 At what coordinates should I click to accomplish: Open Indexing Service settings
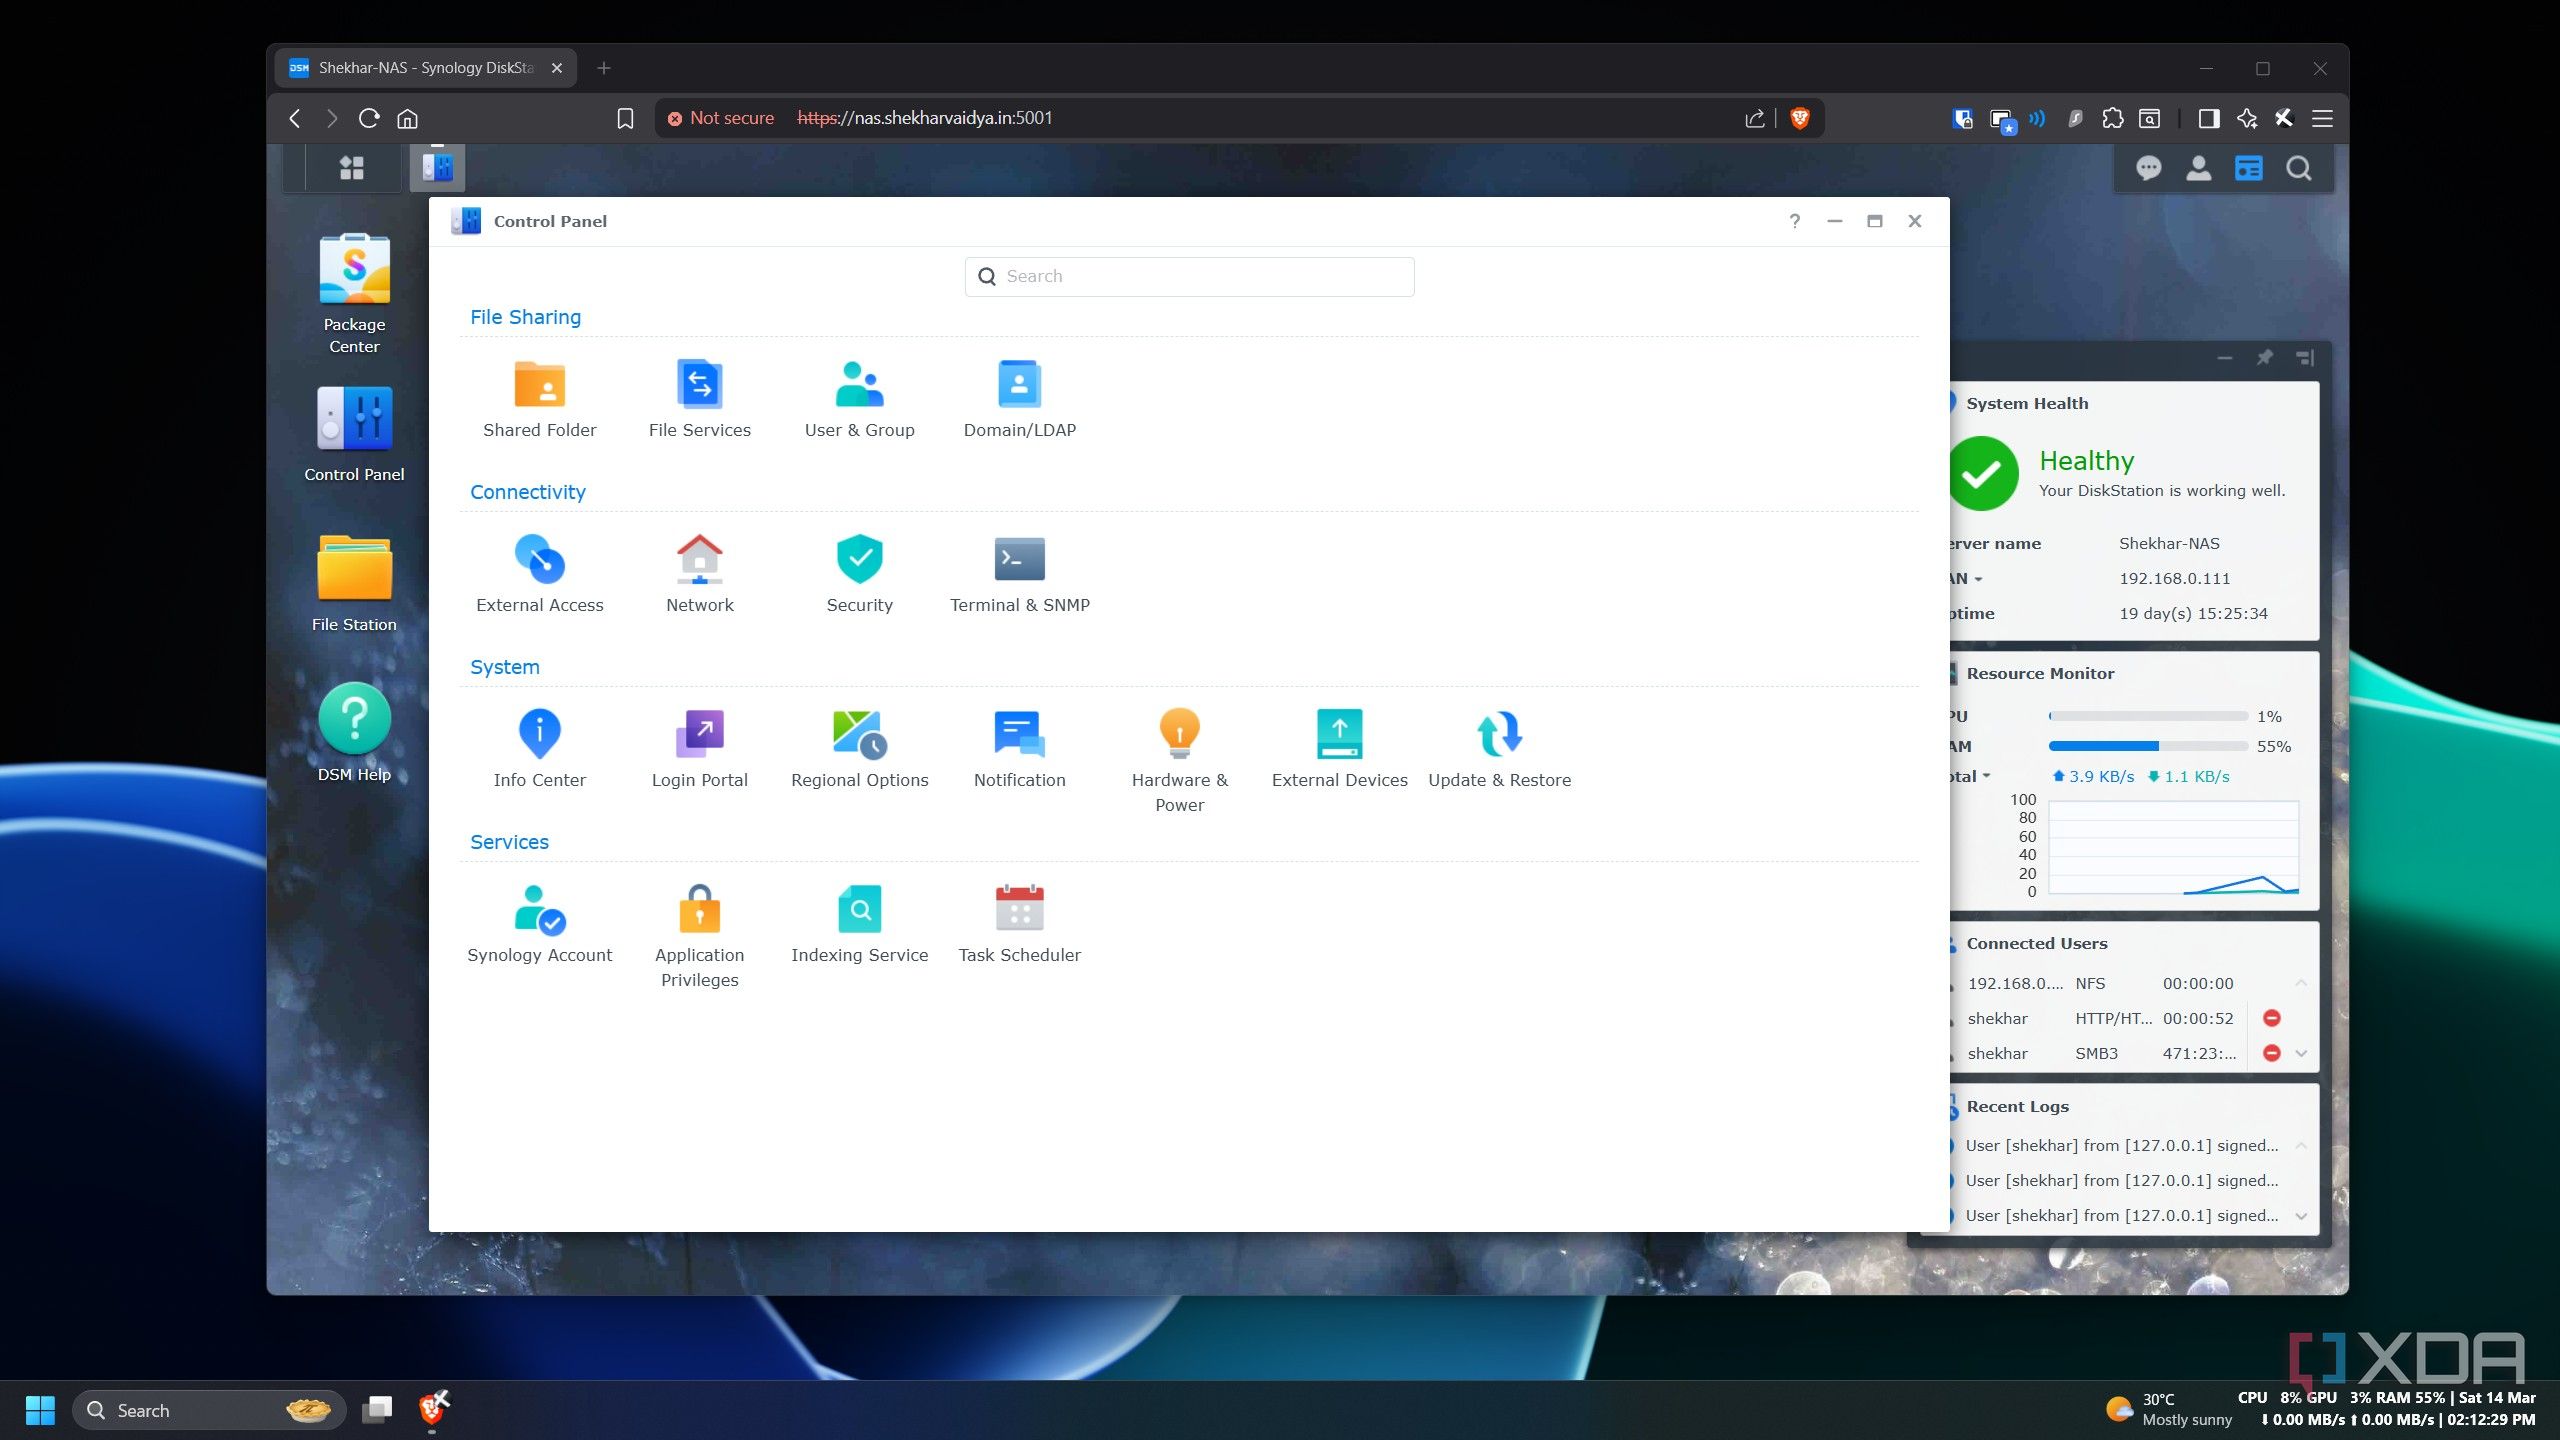coord(859,925)
